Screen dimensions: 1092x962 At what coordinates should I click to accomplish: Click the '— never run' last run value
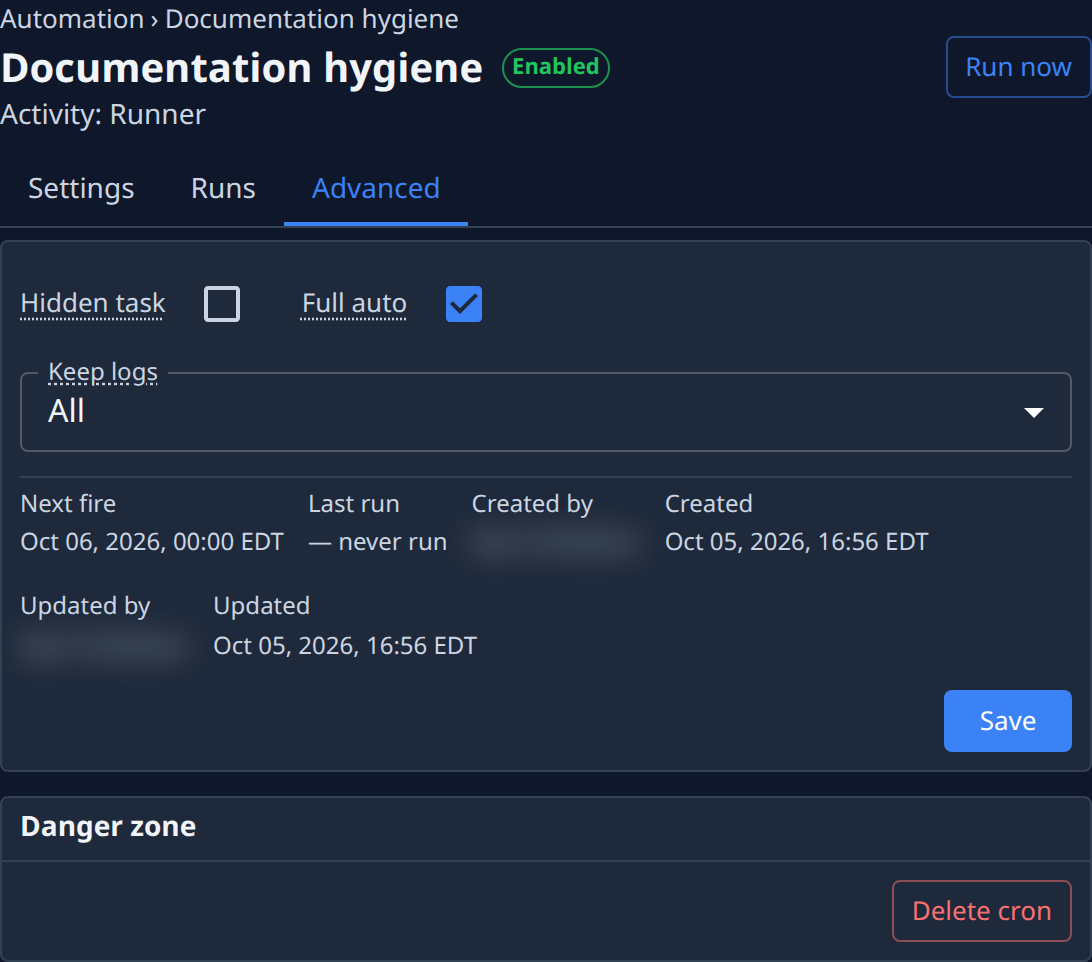click(x=377, y=542)
